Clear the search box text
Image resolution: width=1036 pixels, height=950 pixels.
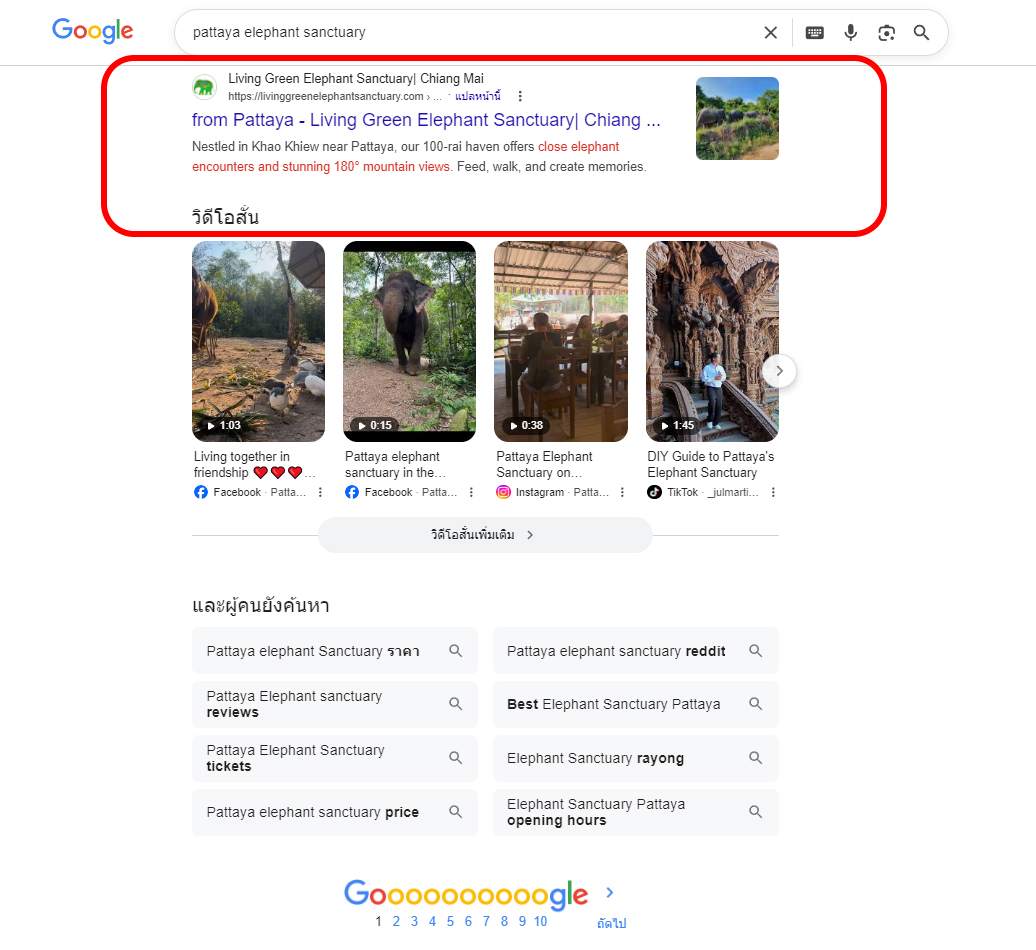click(x=770, y=32)
